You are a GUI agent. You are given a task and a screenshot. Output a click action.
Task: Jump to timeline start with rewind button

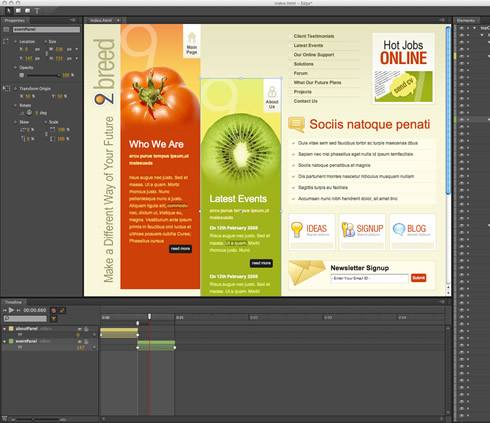pos(5,310)
